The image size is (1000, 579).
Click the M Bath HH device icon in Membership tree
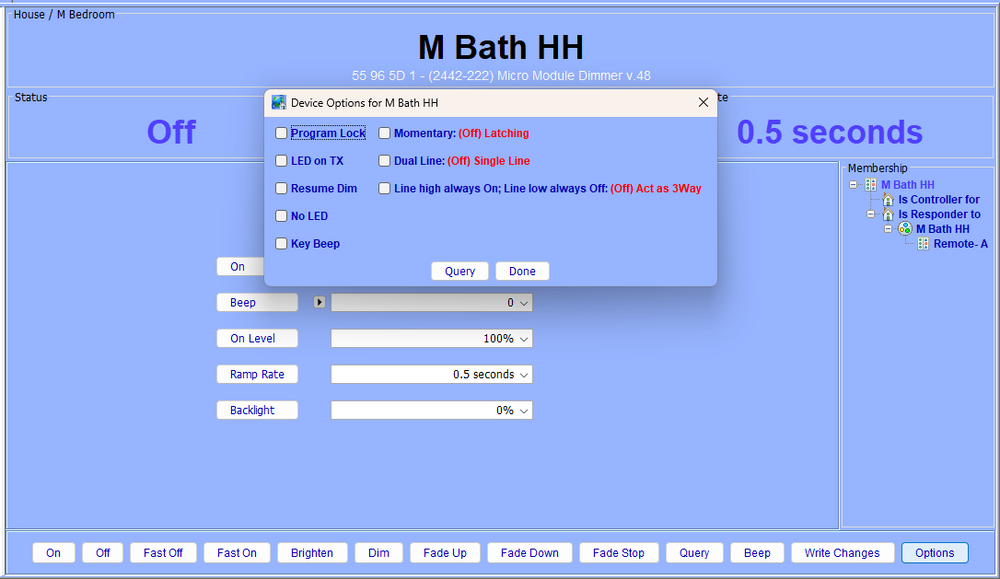(x=871, y=185)
